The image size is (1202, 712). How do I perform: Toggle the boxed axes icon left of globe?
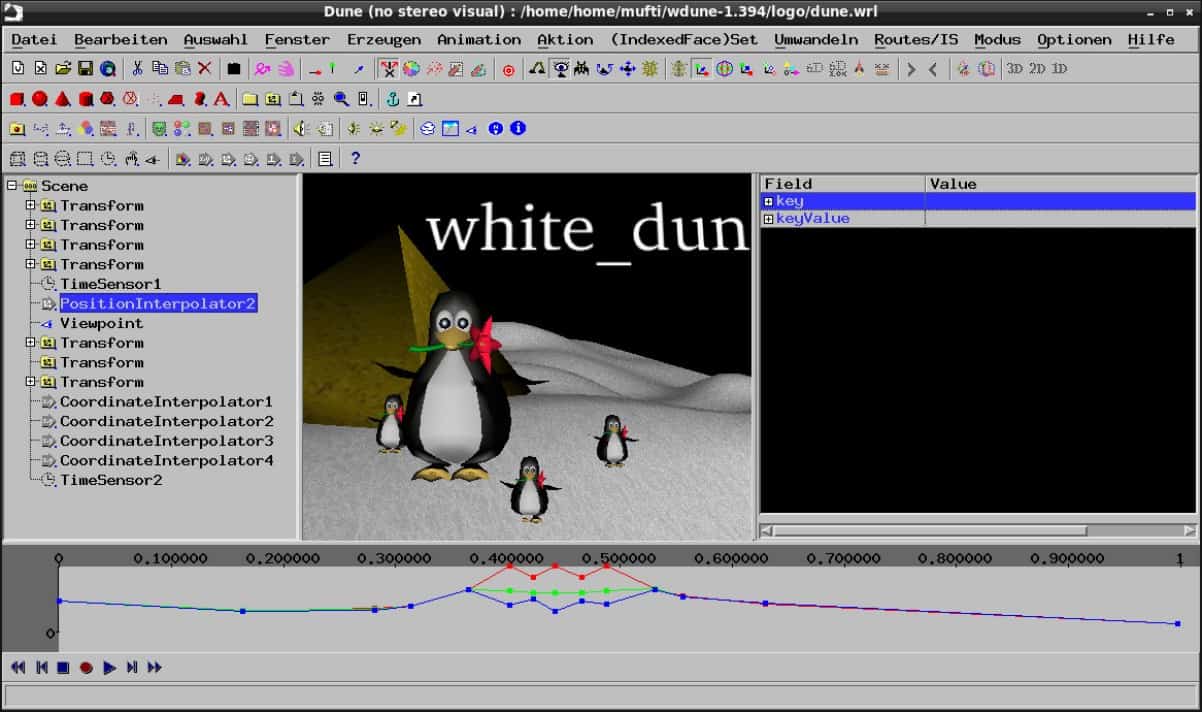click(x=702, y=69)
